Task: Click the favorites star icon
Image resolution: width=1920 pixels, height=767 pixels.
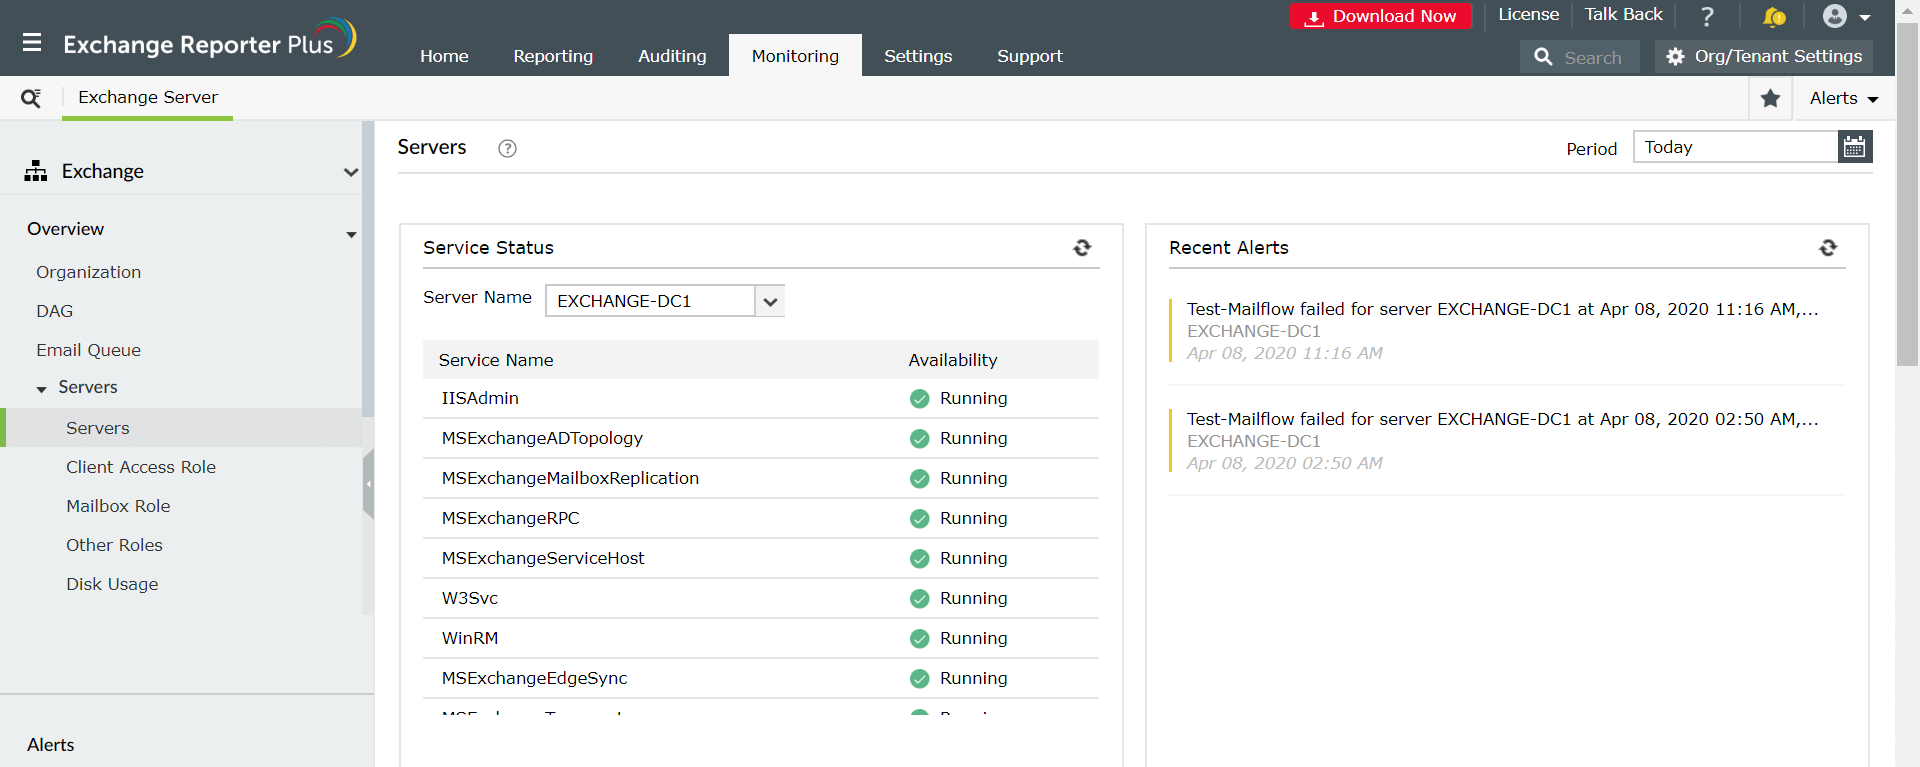Action: click(x=1770, y=98)
